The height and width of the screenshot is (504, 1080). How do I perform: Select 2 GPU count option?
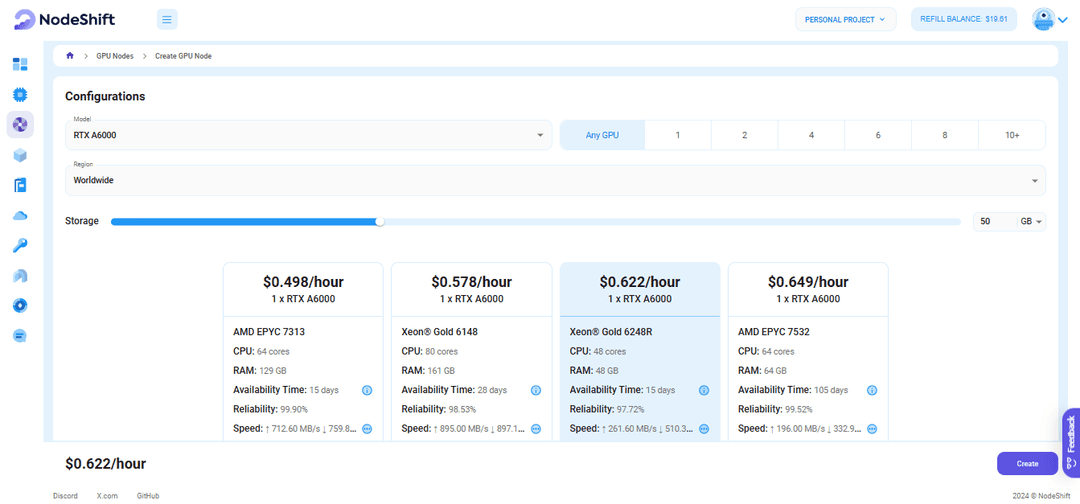745,136
